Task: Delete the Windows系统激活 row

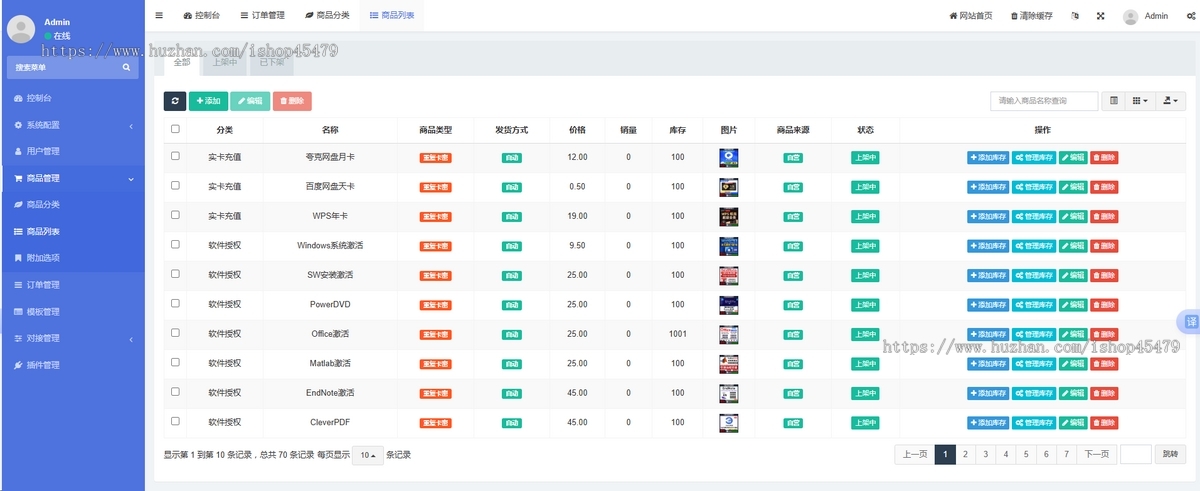Action: (x=1104, y=246)
